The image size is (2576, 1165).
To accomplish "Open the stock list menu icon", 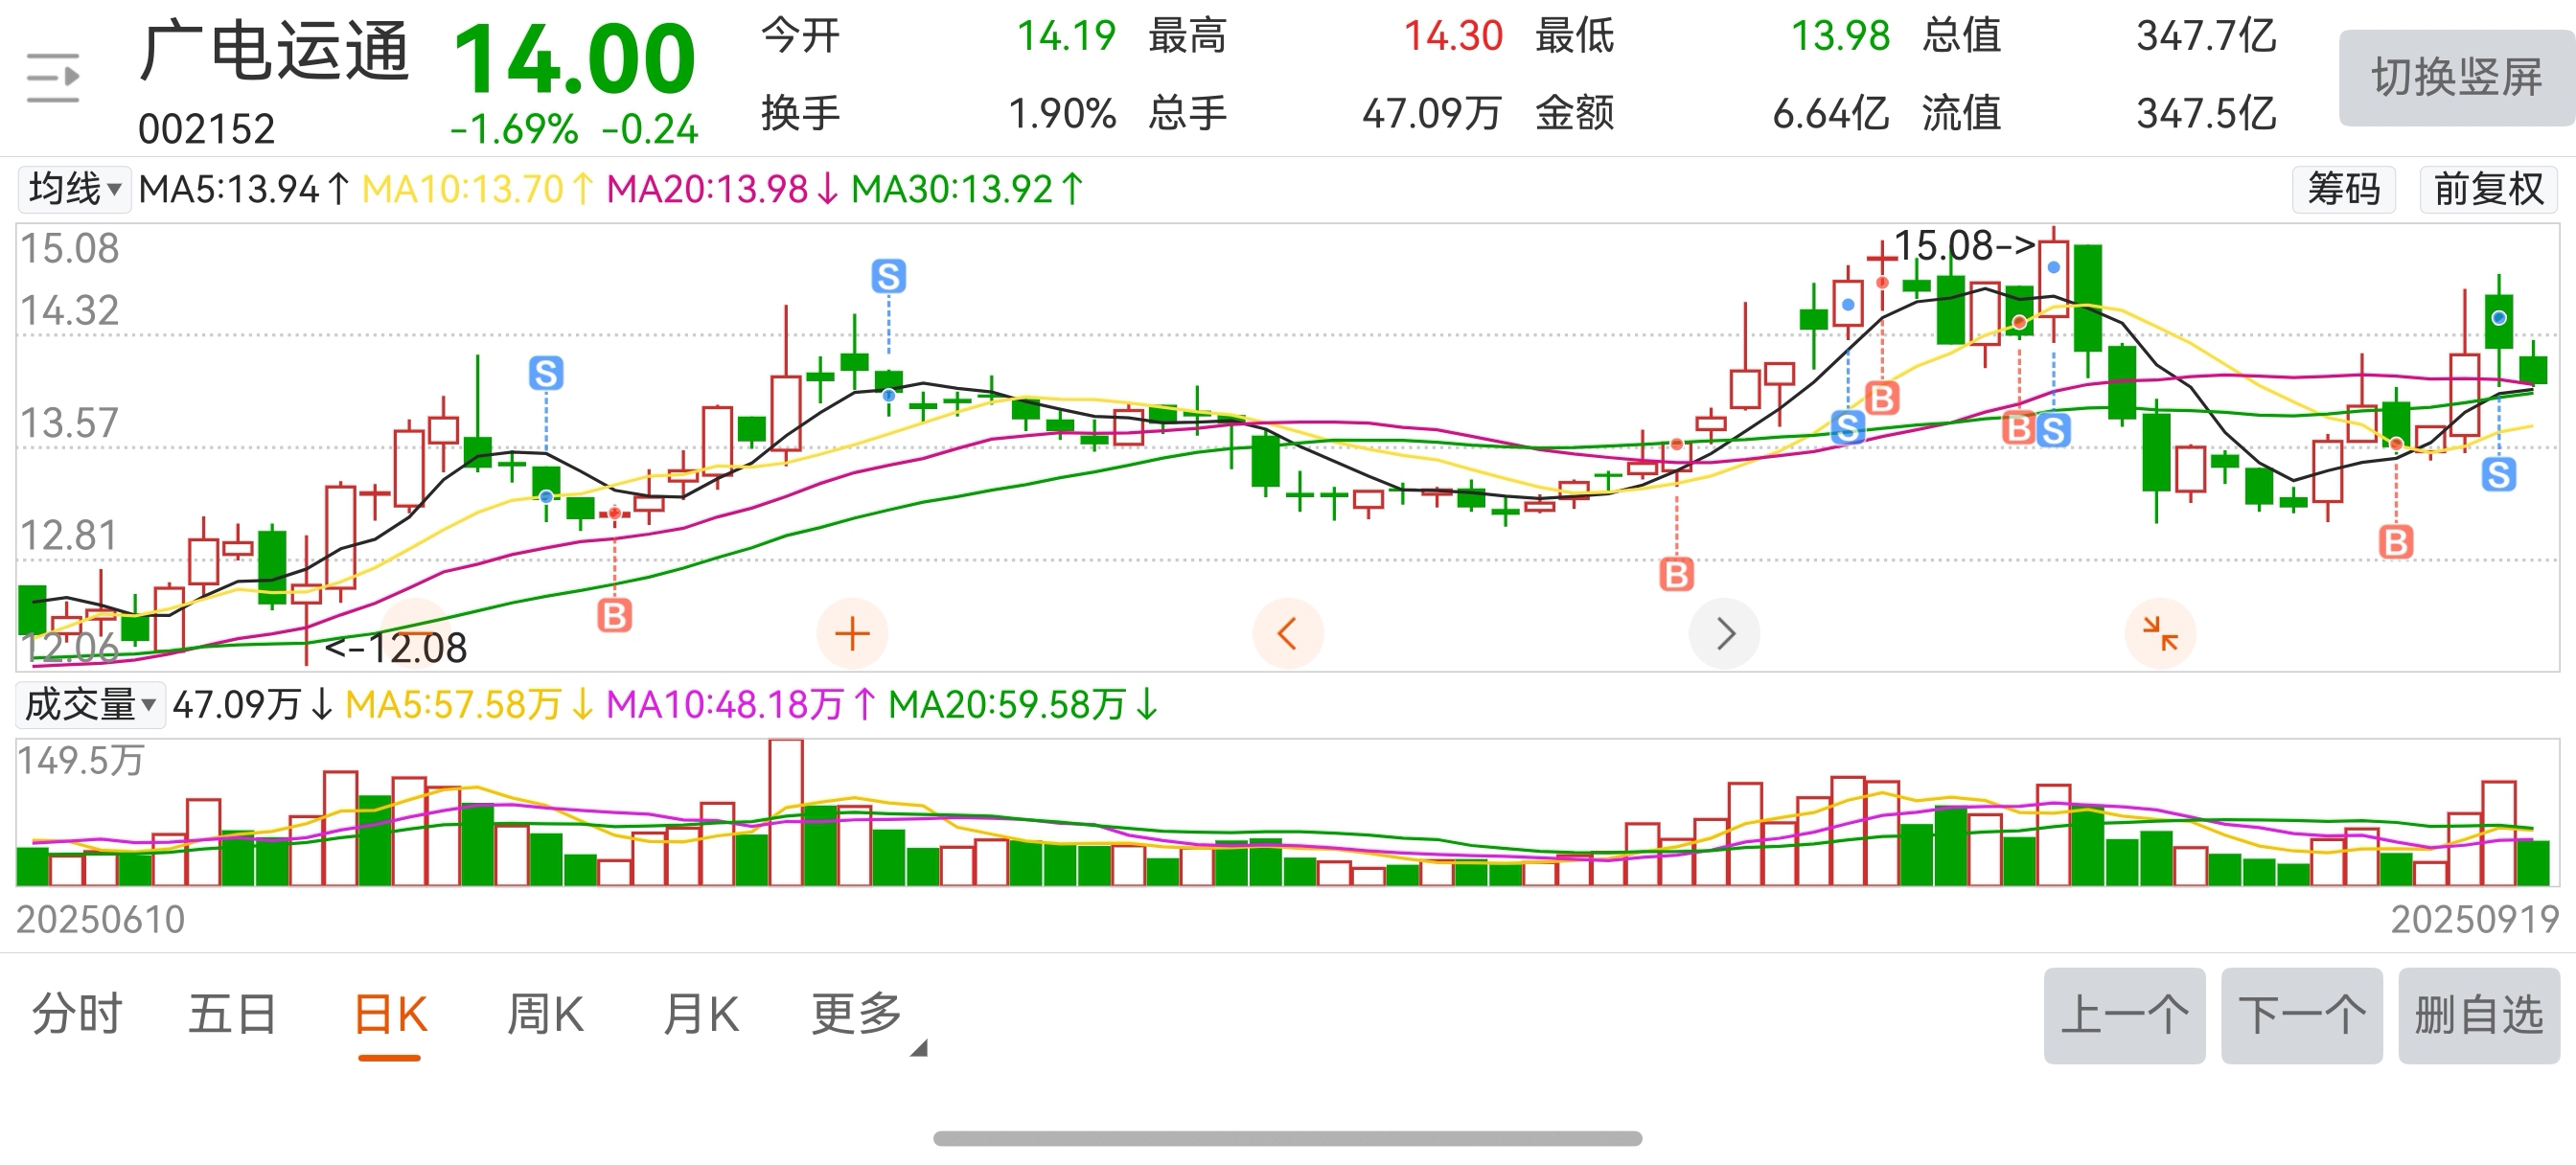I will coord(53,77).
